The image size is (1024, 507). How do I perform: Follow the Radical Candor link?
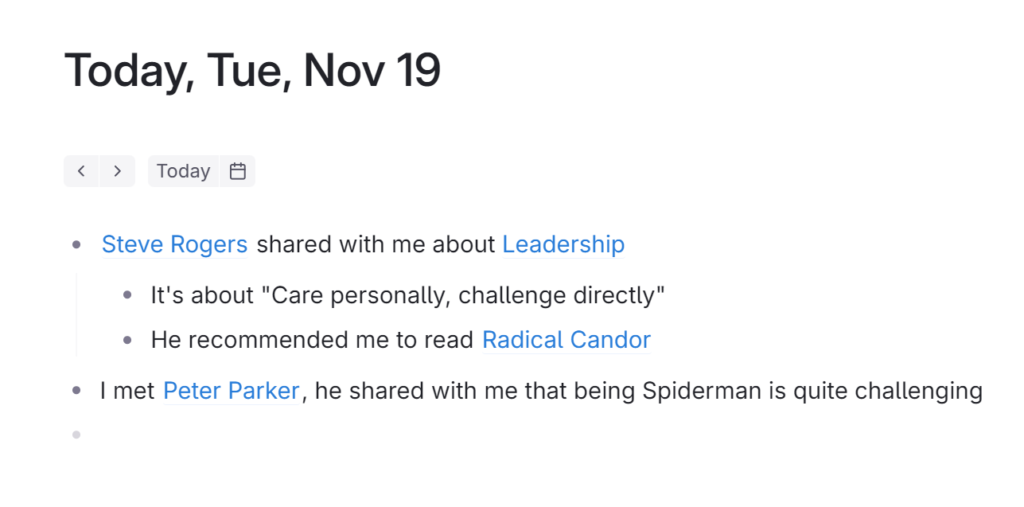(x=566, y=340)
